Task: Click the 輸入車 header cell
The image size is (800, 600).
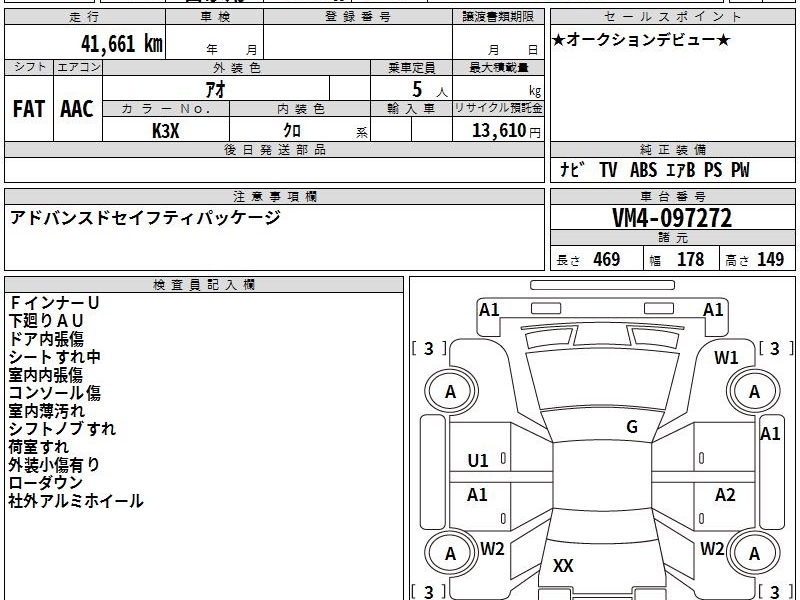Action: pos(411,108)
